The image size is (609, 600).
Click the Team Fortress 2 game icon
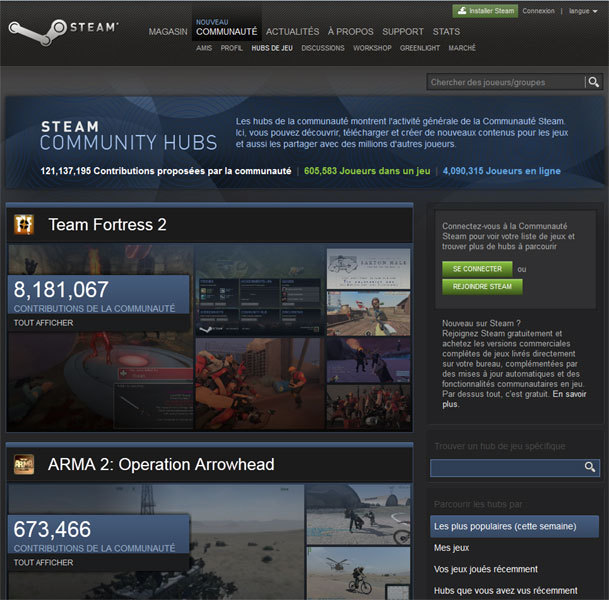click(x=24, y=224)
